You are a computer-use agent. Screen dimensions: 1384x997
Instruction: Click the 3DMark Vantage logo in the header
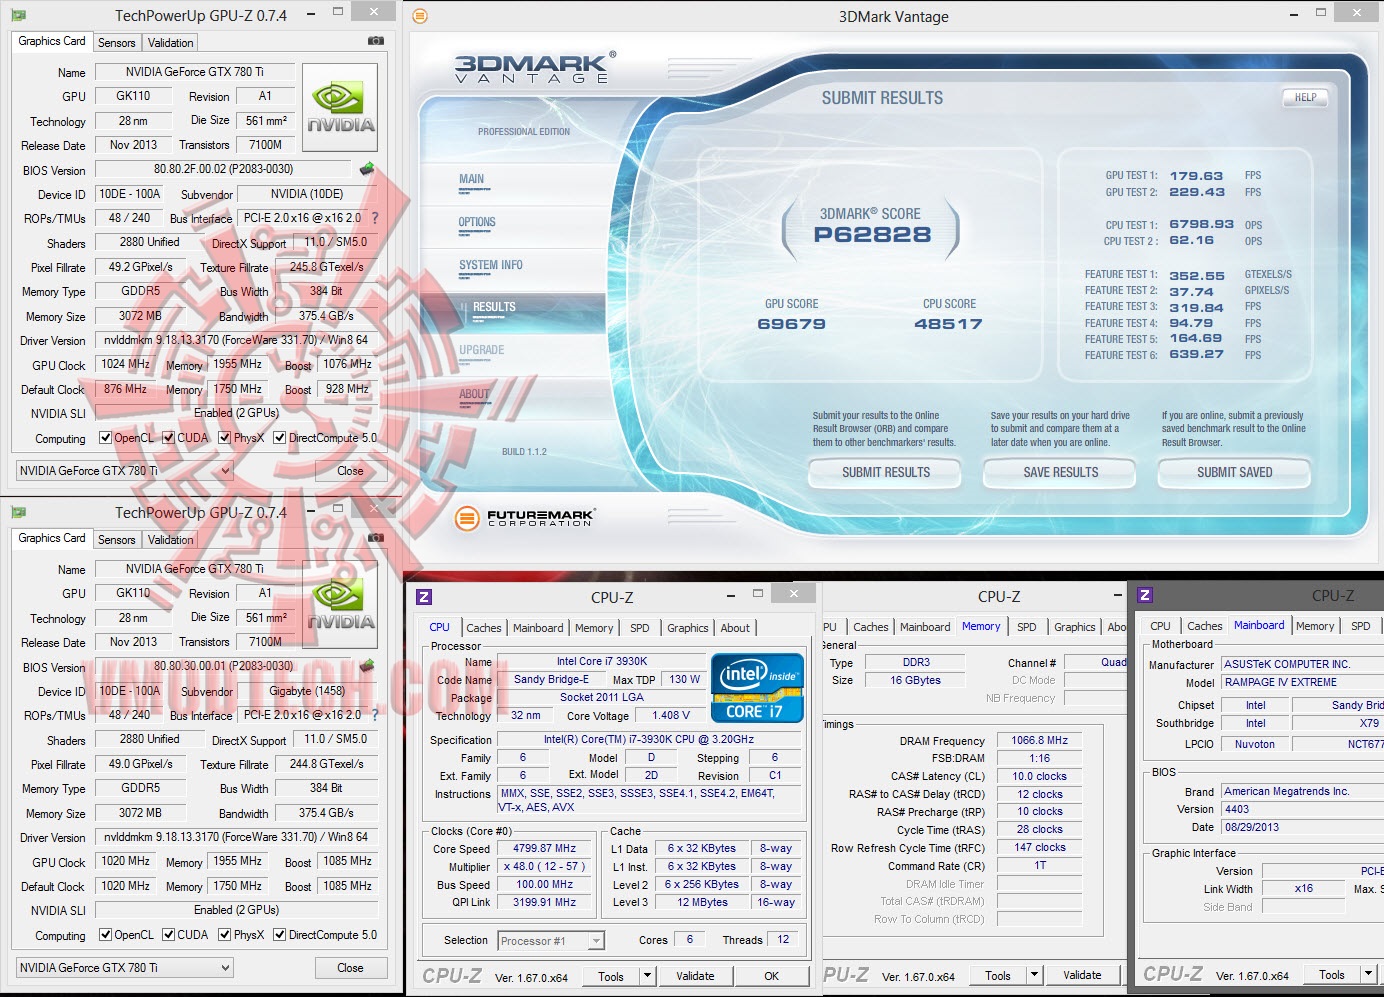point(535,67)
